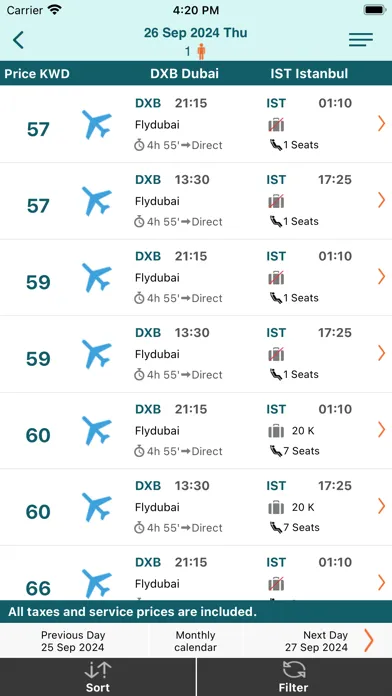This screenshot has height=696, width=392.
Task: Tap the Sort arrows icon
Action: 98,670
